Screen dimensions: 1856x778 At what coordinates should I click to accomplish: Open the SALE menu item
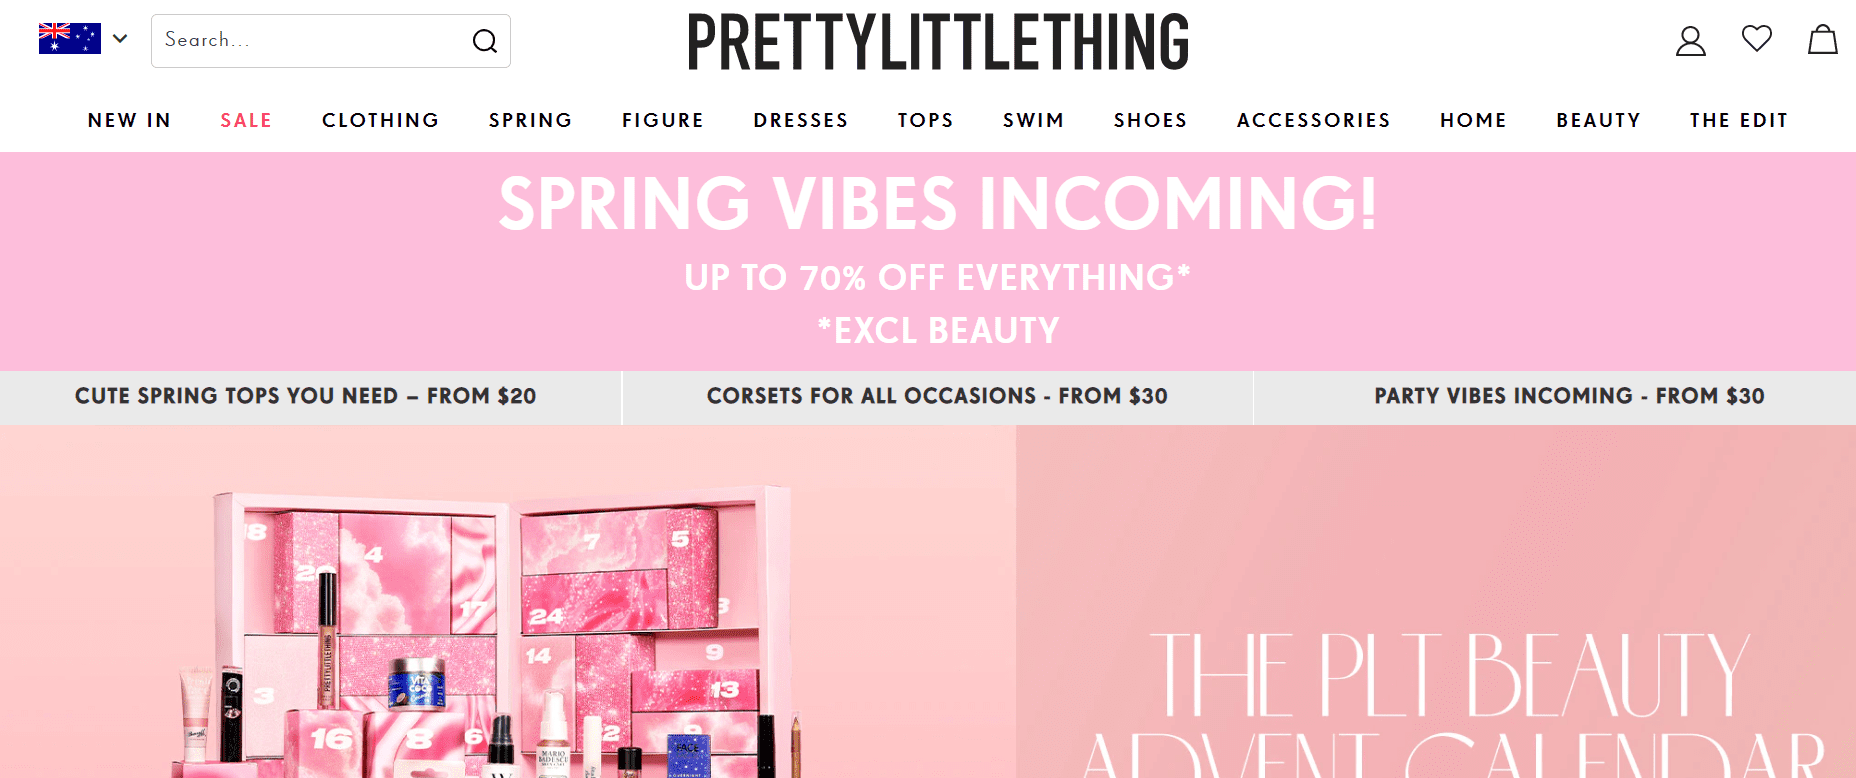[x=246, y=120]
